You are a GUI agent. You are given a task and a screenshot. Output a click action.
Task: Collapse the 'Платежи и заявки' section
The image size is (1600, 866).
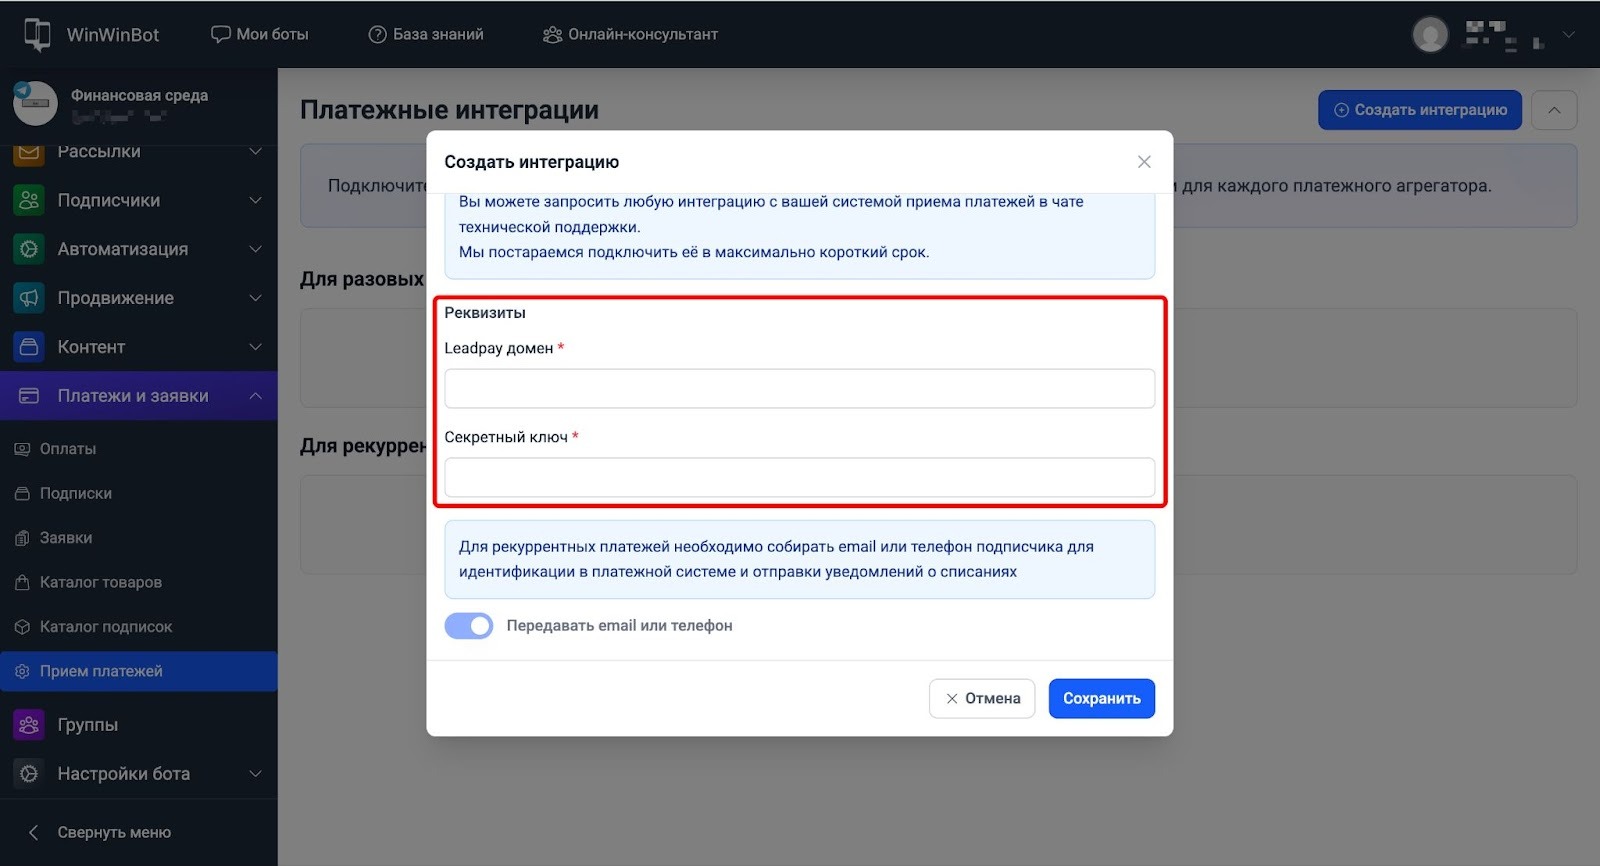point(255,396)
